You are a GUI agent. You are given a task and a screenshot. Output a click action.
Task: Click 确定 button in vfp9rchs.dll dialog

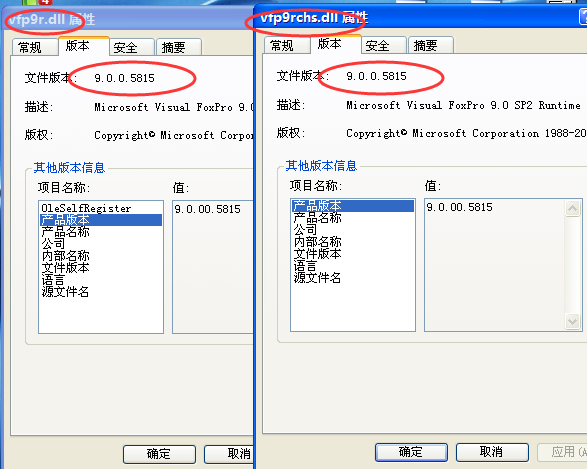[x=411, y=452]
